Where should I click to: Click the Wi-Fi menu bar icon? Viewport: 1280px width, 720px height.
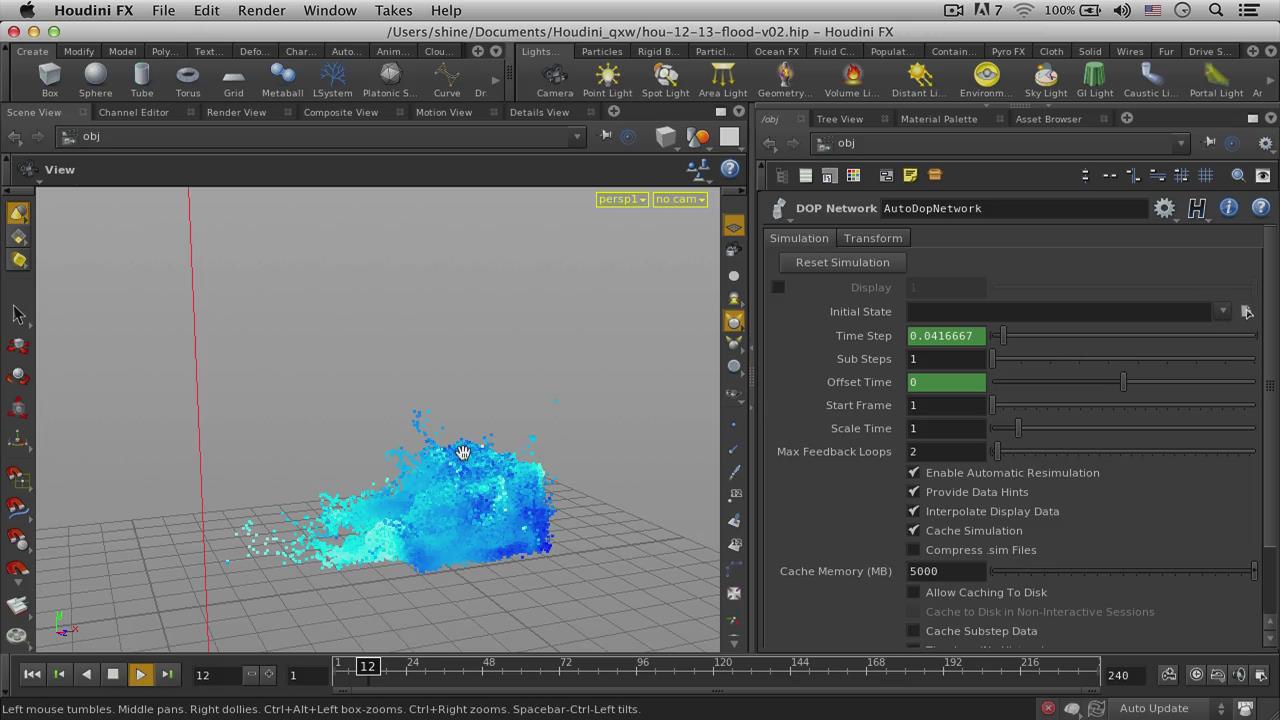(x=1024, y=10)
